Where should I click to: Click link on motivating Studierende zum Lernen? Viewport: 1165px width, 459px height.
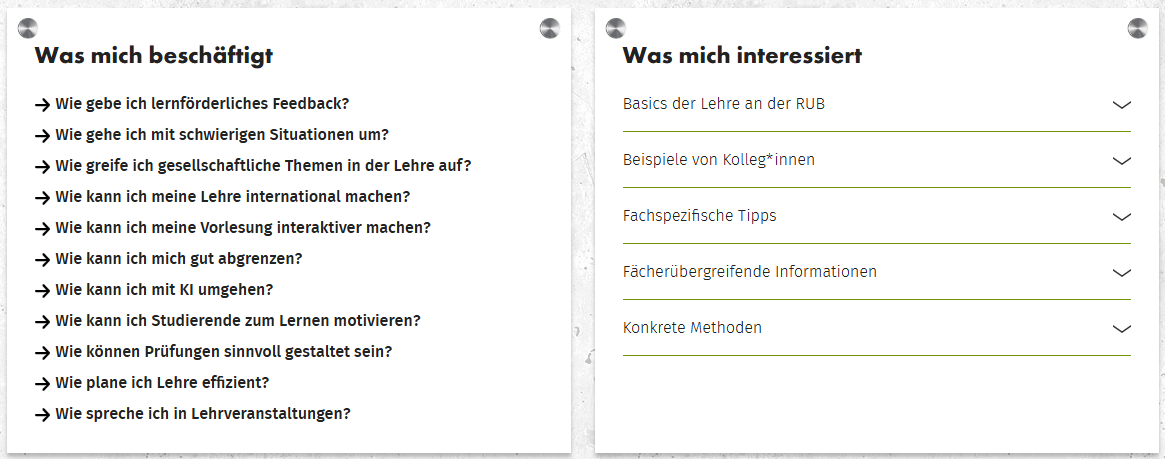coord(237,321)
